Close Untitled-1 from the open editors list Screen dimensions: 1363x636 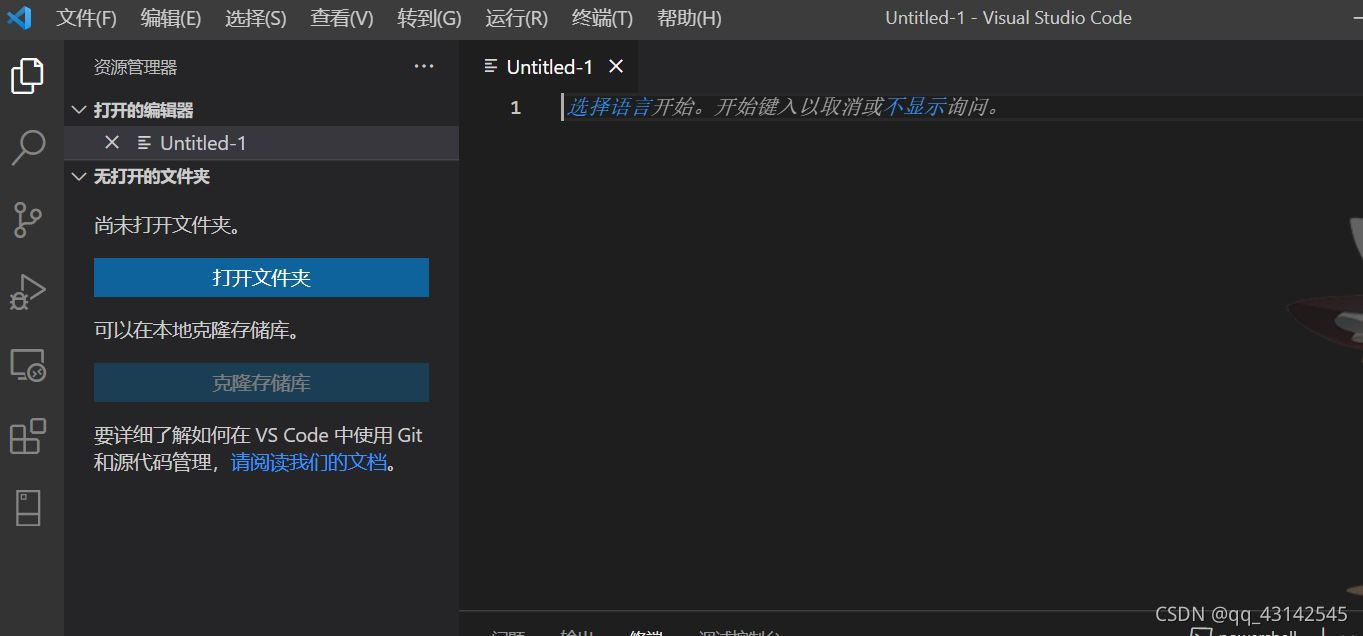[111, 142]
